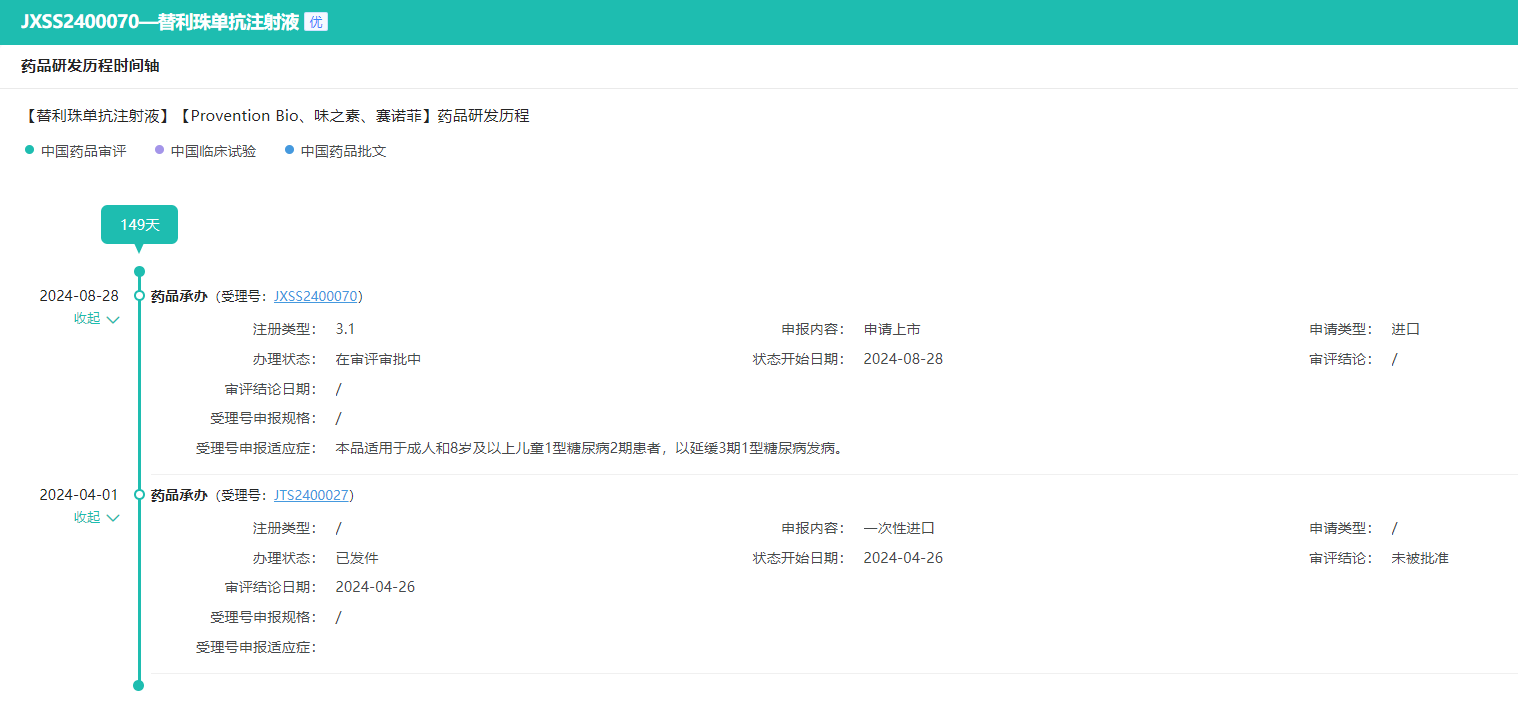Click the 2024-08-28 date label
This screenshot has width=1518, height=707.
tap(79, 296)
